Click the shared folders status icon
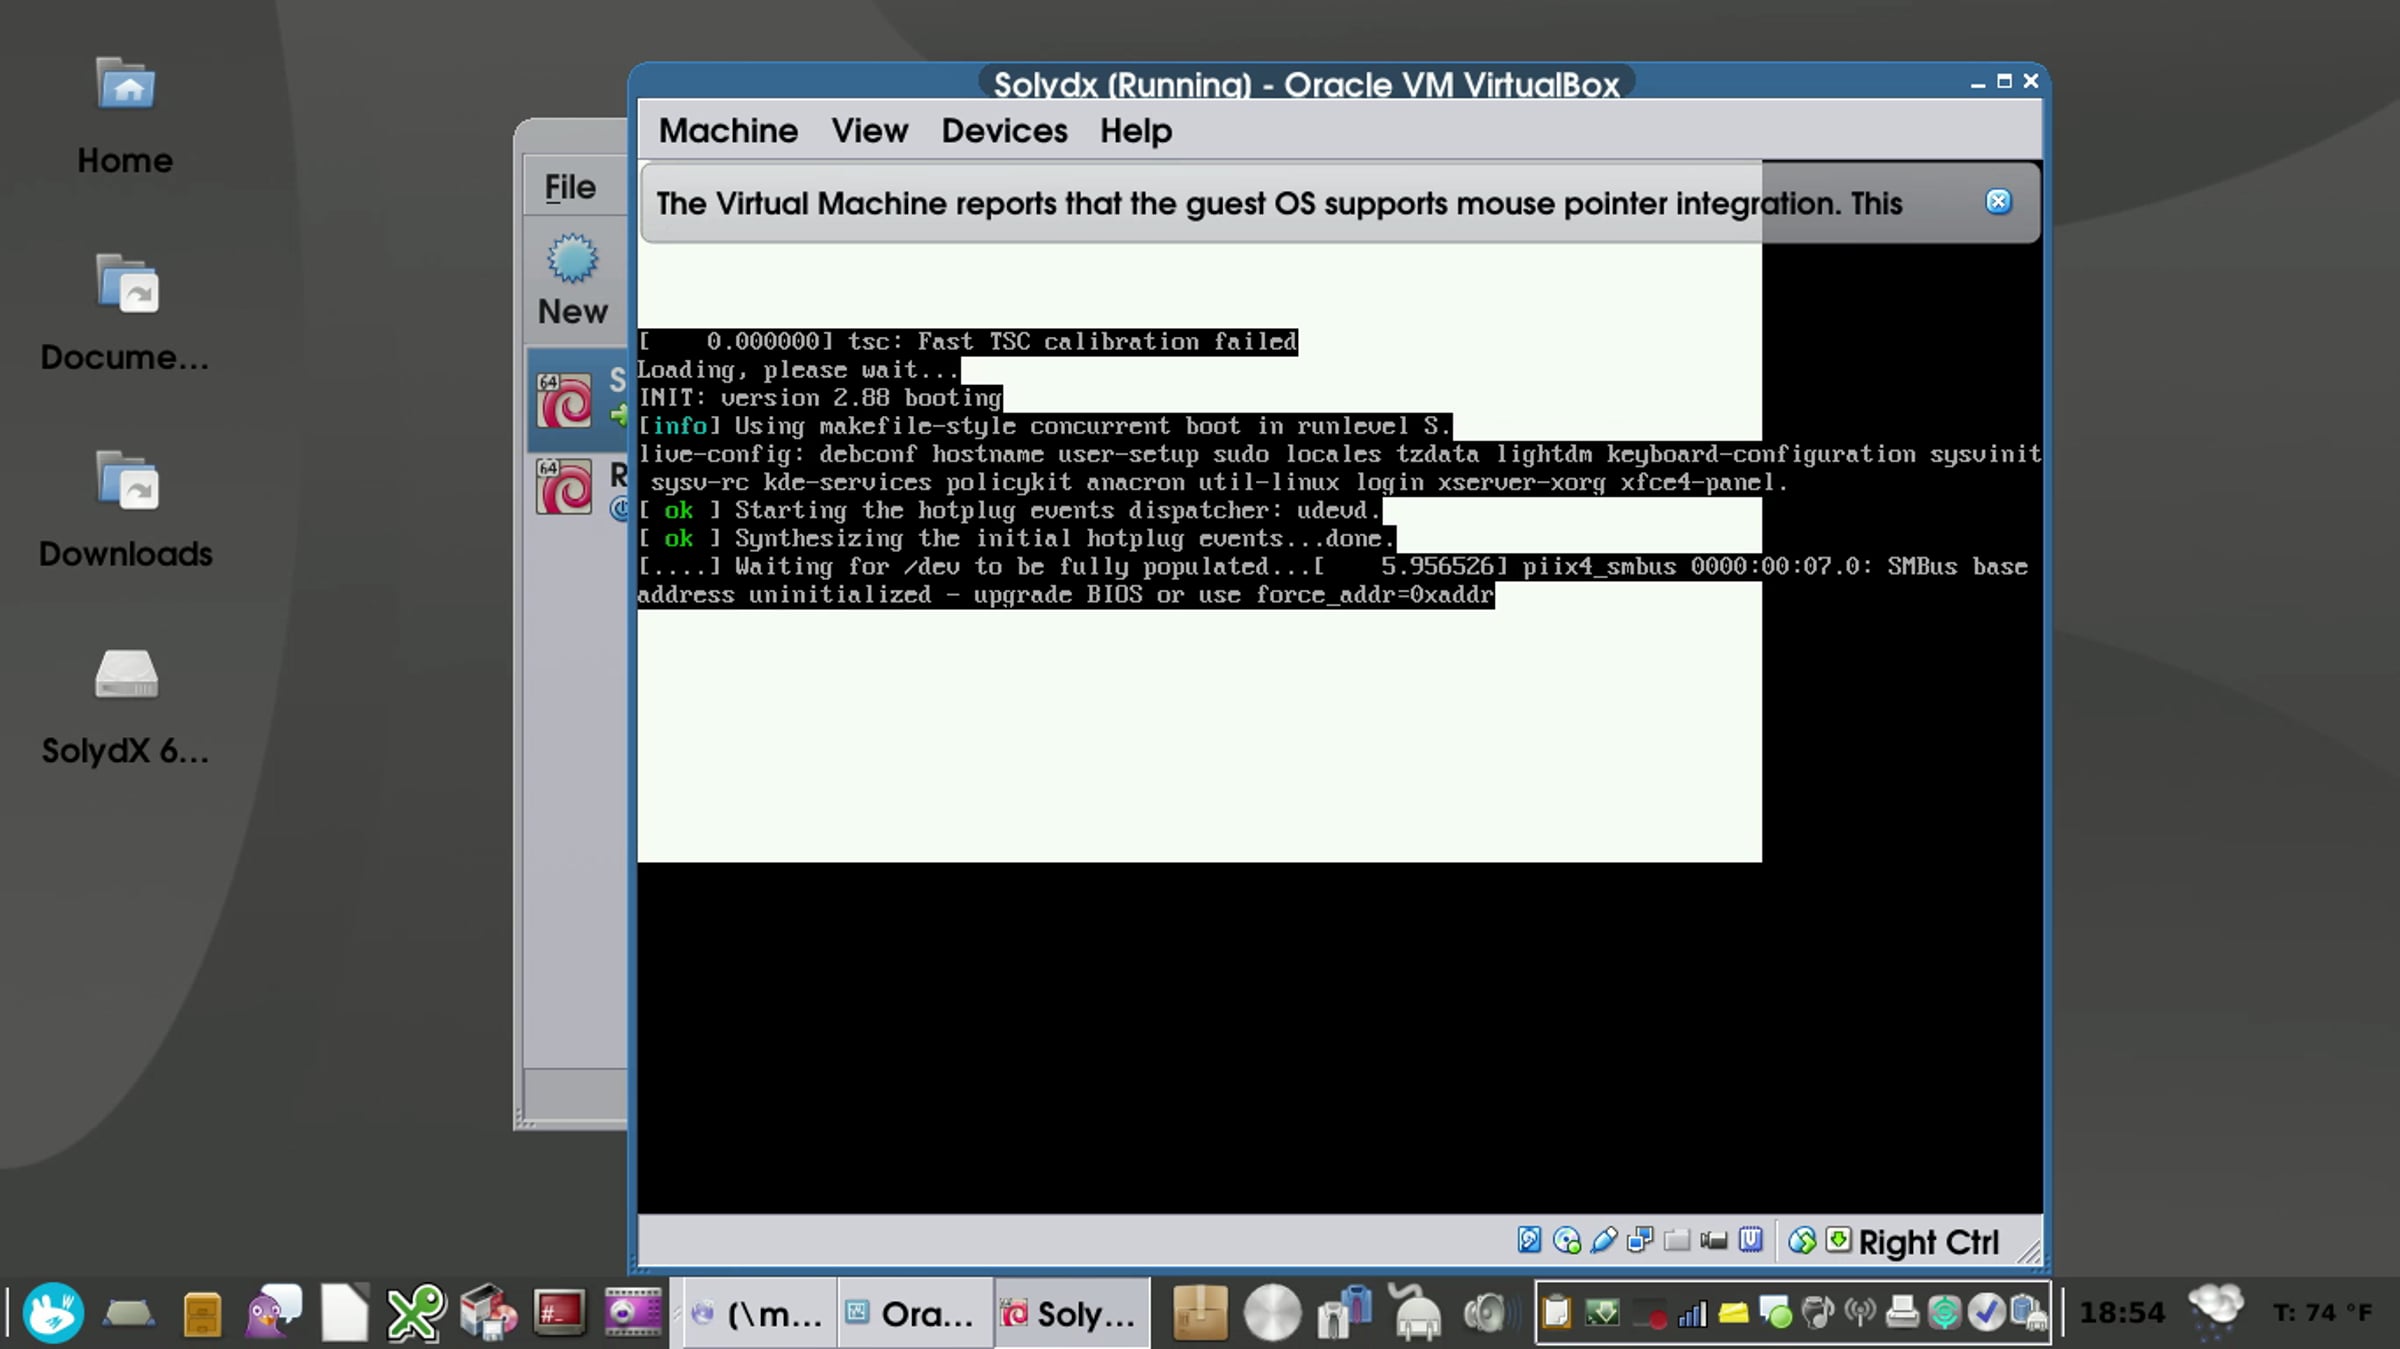2400x1349 pixels. point(1677,1241)
